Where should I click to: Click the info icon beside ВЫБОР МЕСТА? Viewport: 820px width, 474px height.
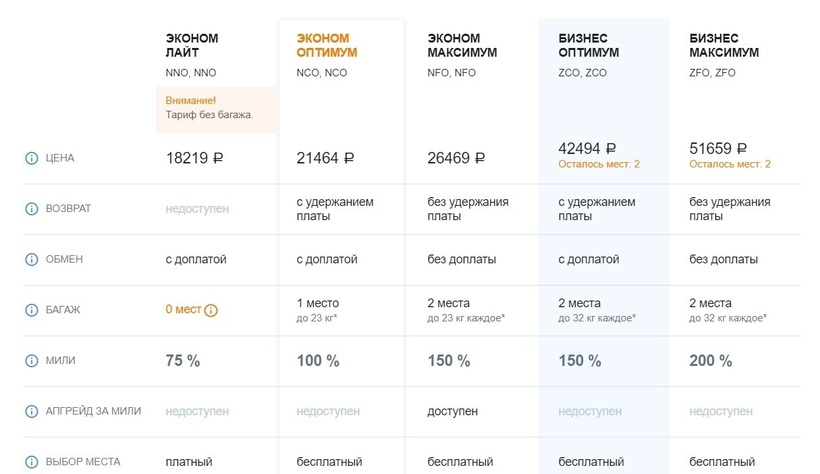[31, 462]
